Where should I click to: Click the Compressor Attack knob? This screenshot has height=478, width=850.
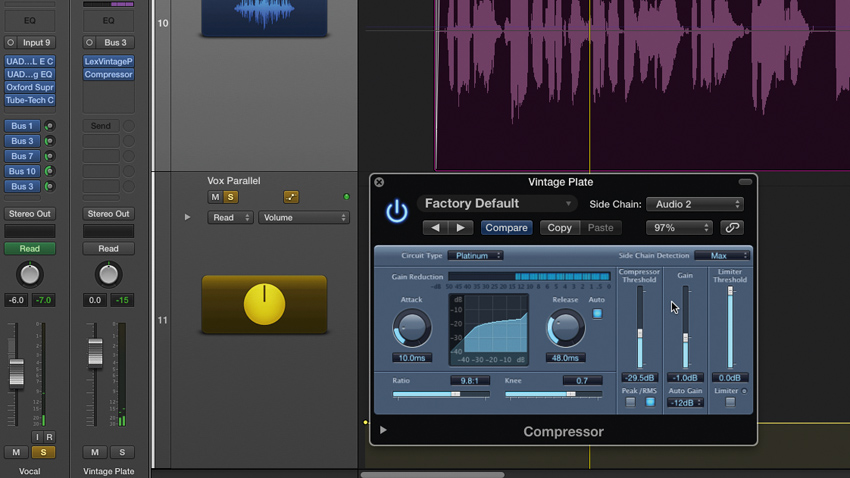412,328
